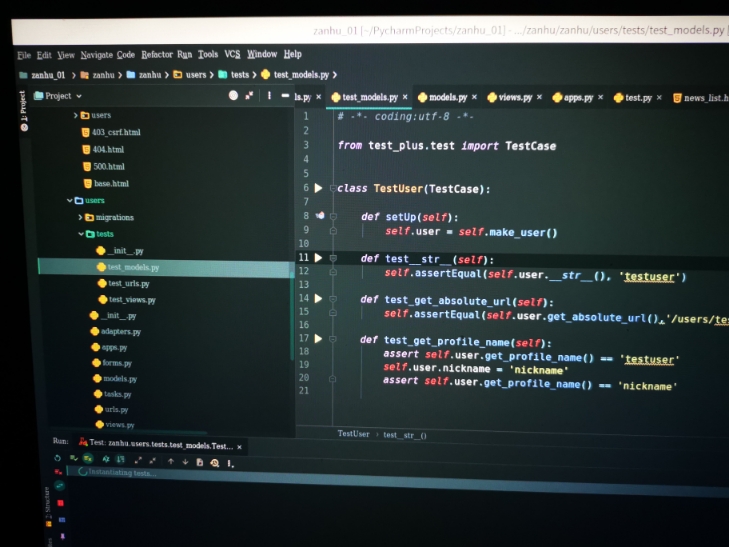Switch to the models.py editor tab
This screenshot has width=729, height=547.
pyautogui.click(x=447, y=97)
